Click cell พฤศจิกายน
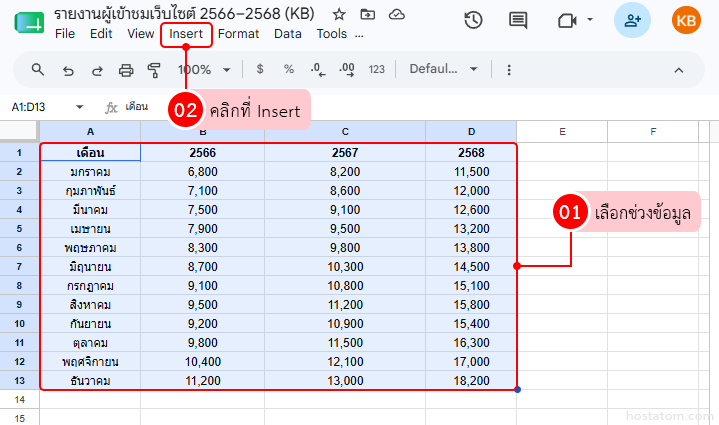This screenshot has height=425, width=719. pyautogui.click(x=90, y=362)
